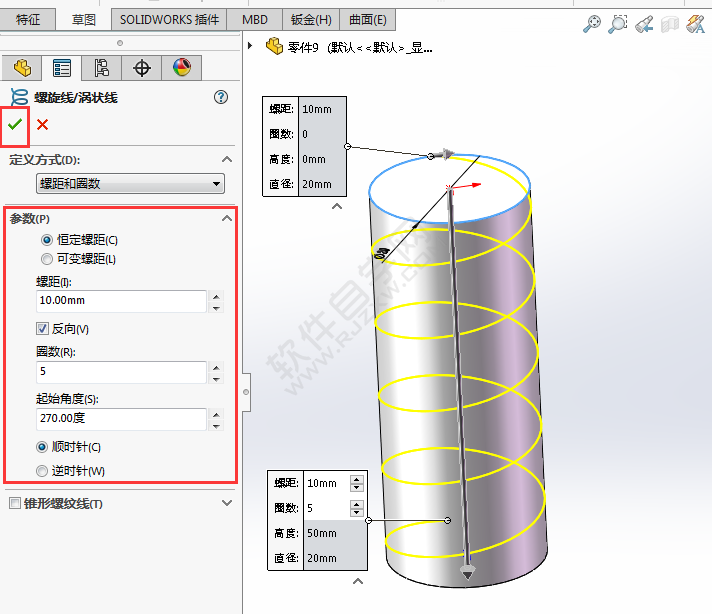The image size is (712, 614).
Task: Expand the flyout tree arrow beside 零件9
Action: [x=250, y=45]
